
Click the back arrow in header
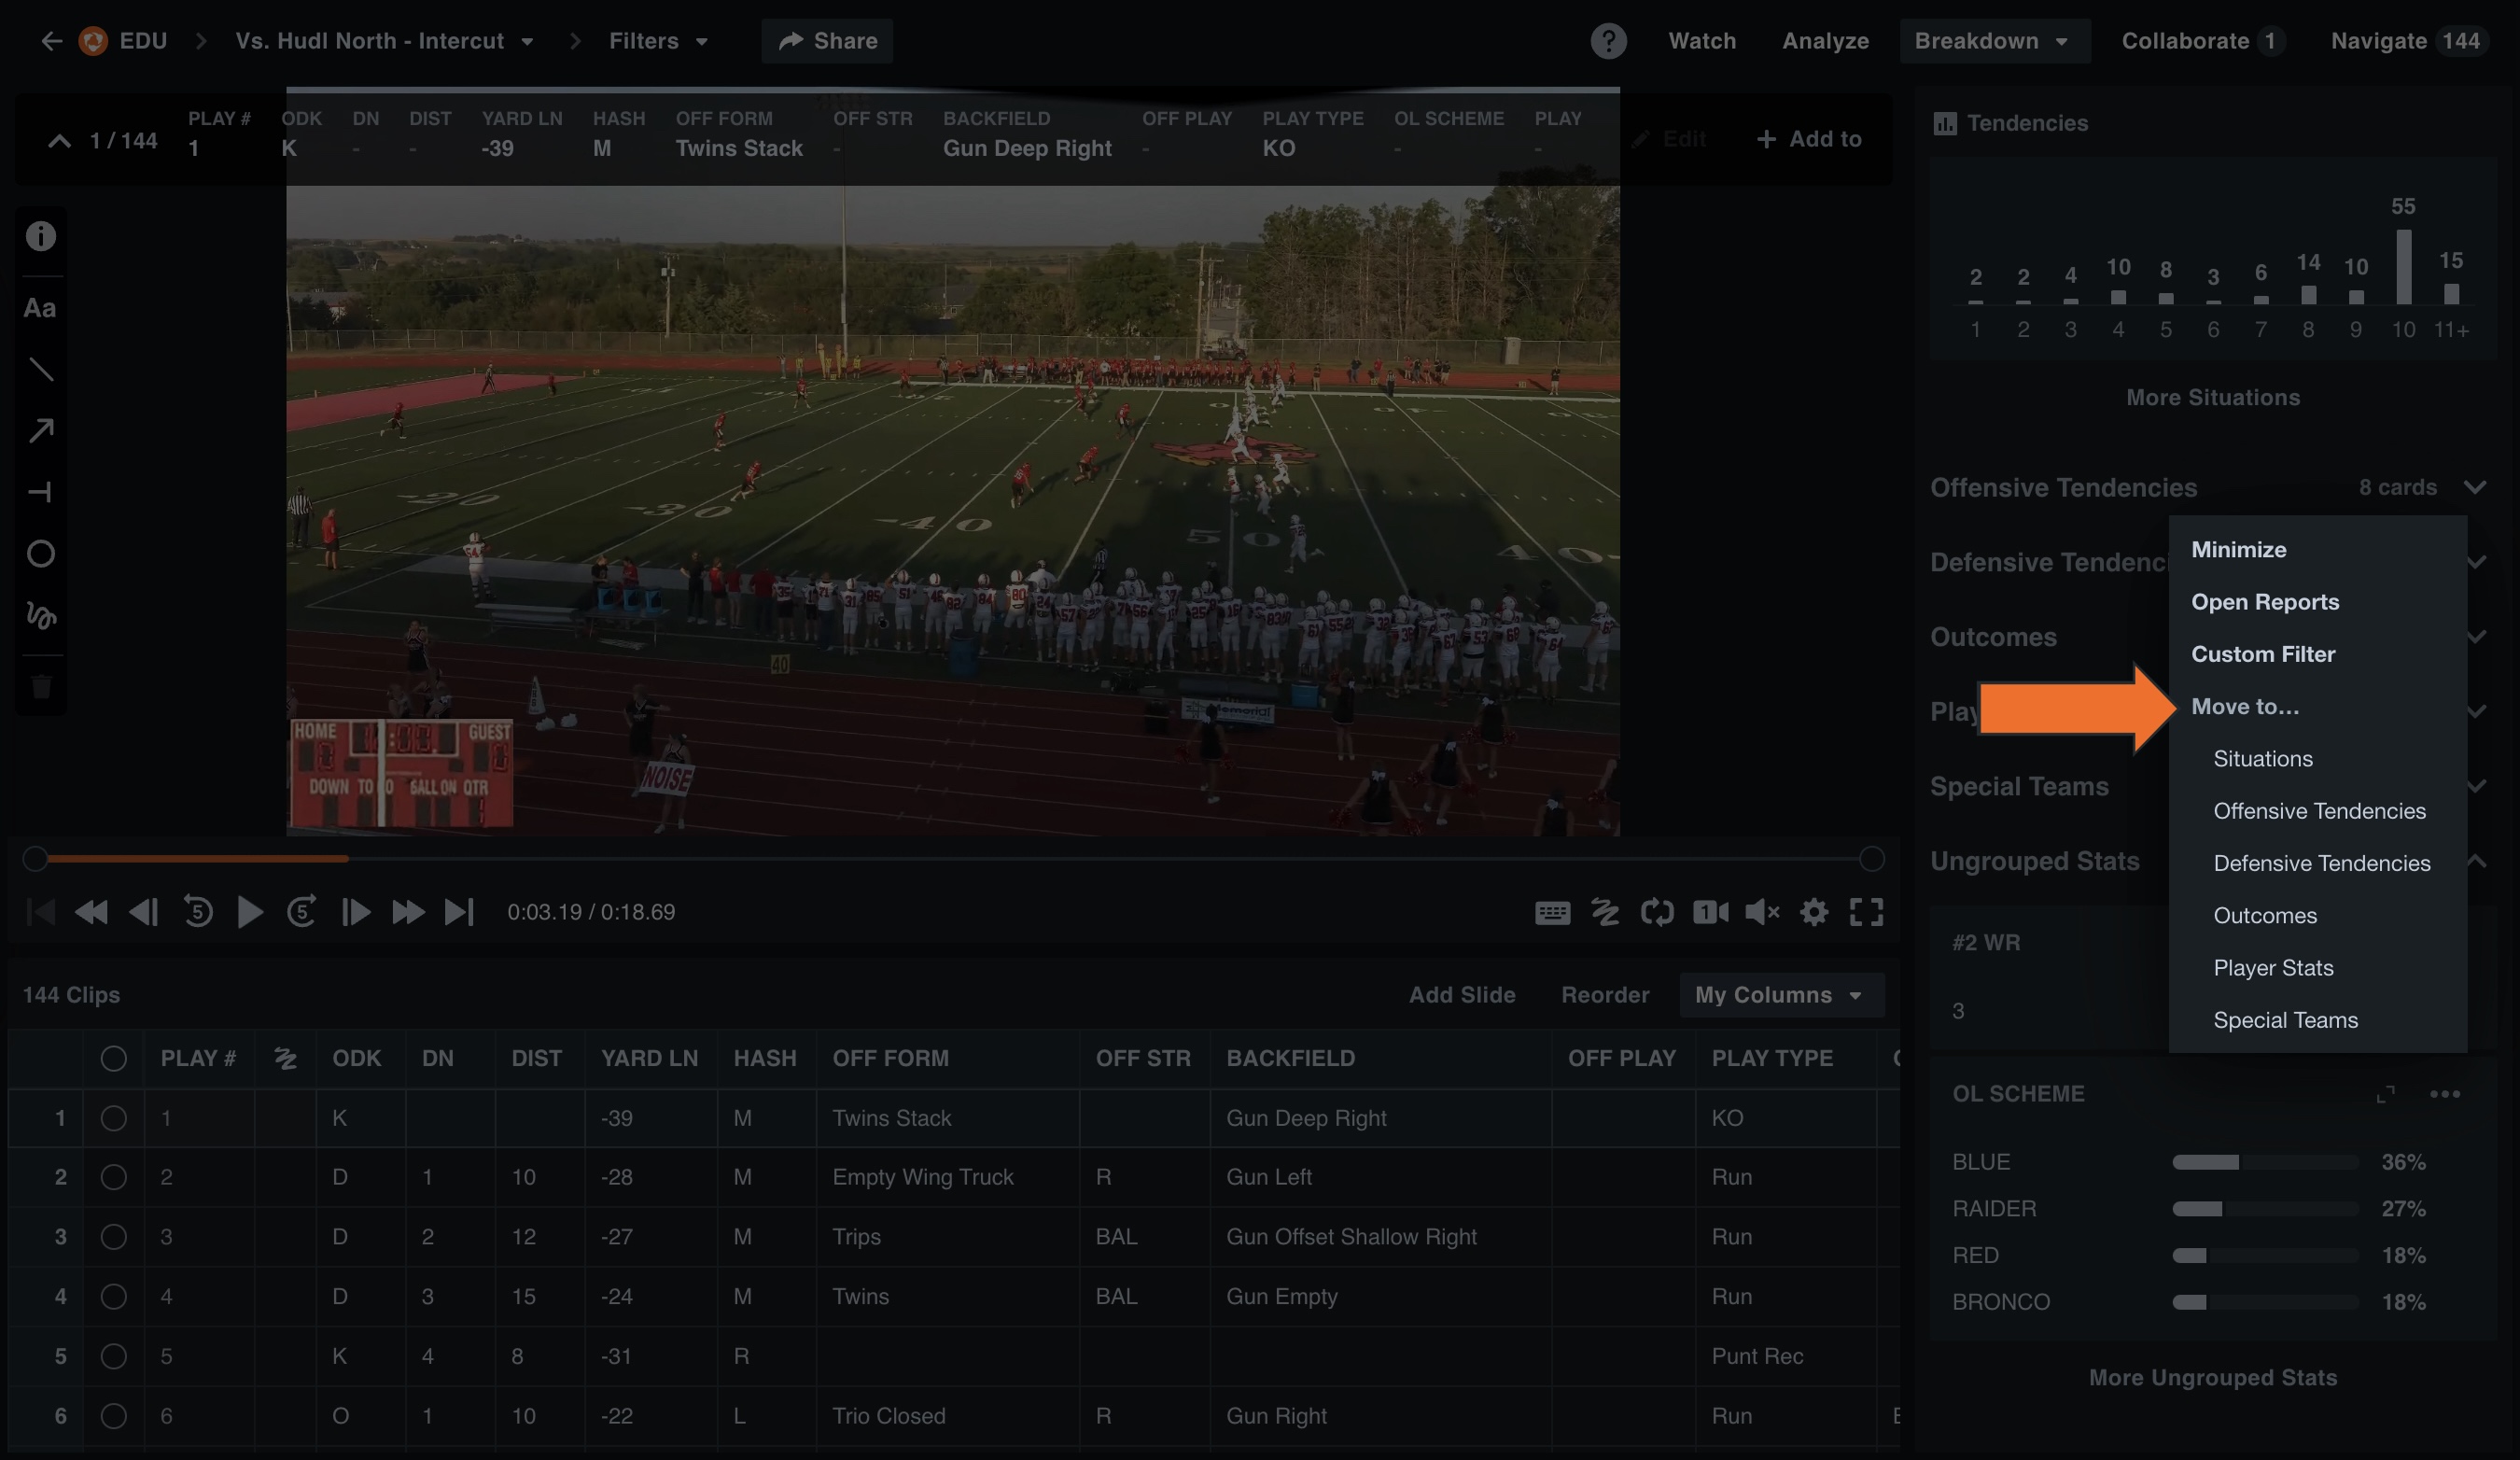coord(52,41)
